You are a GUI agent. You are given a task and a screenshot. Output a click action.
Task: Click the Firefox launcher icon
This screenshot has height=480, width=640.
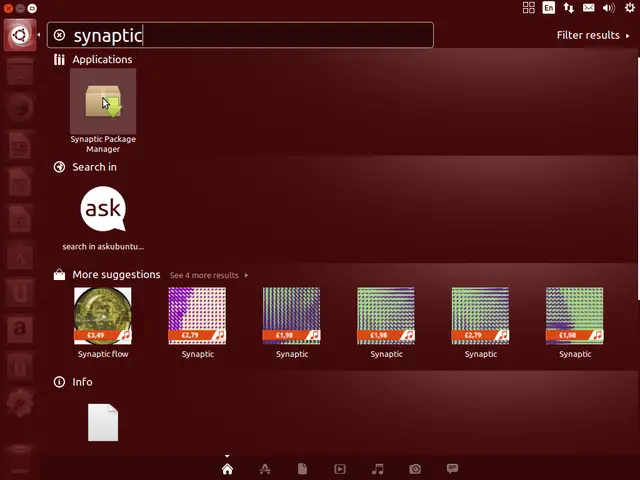(x=20, y=107)
